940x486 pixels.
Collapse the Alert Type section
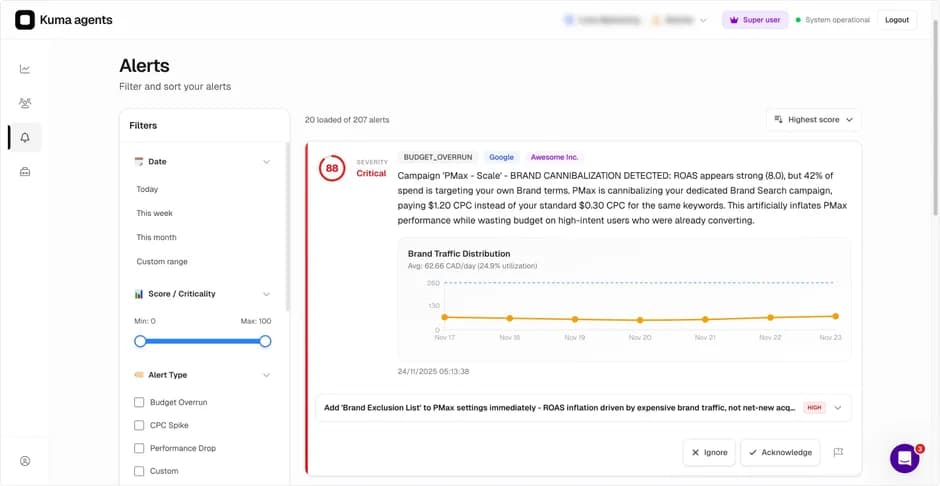(x=266, y=375)
